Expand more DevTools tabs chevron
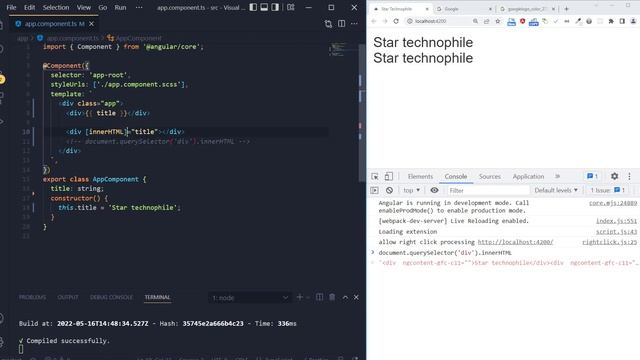This screenshot has height=360, width=640. tap(558, 176)
